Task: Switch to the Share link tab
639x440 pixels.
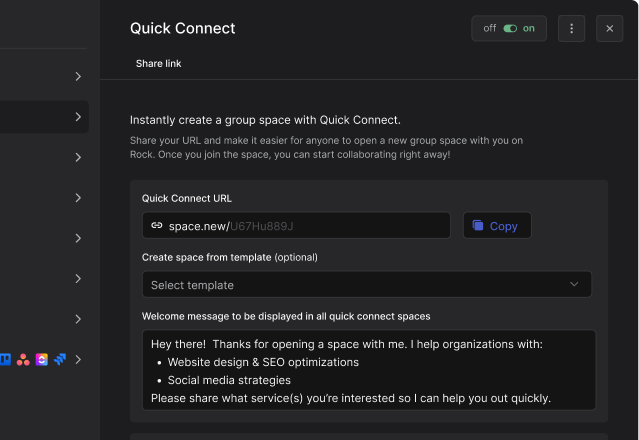Action: (x=159, y=64)
